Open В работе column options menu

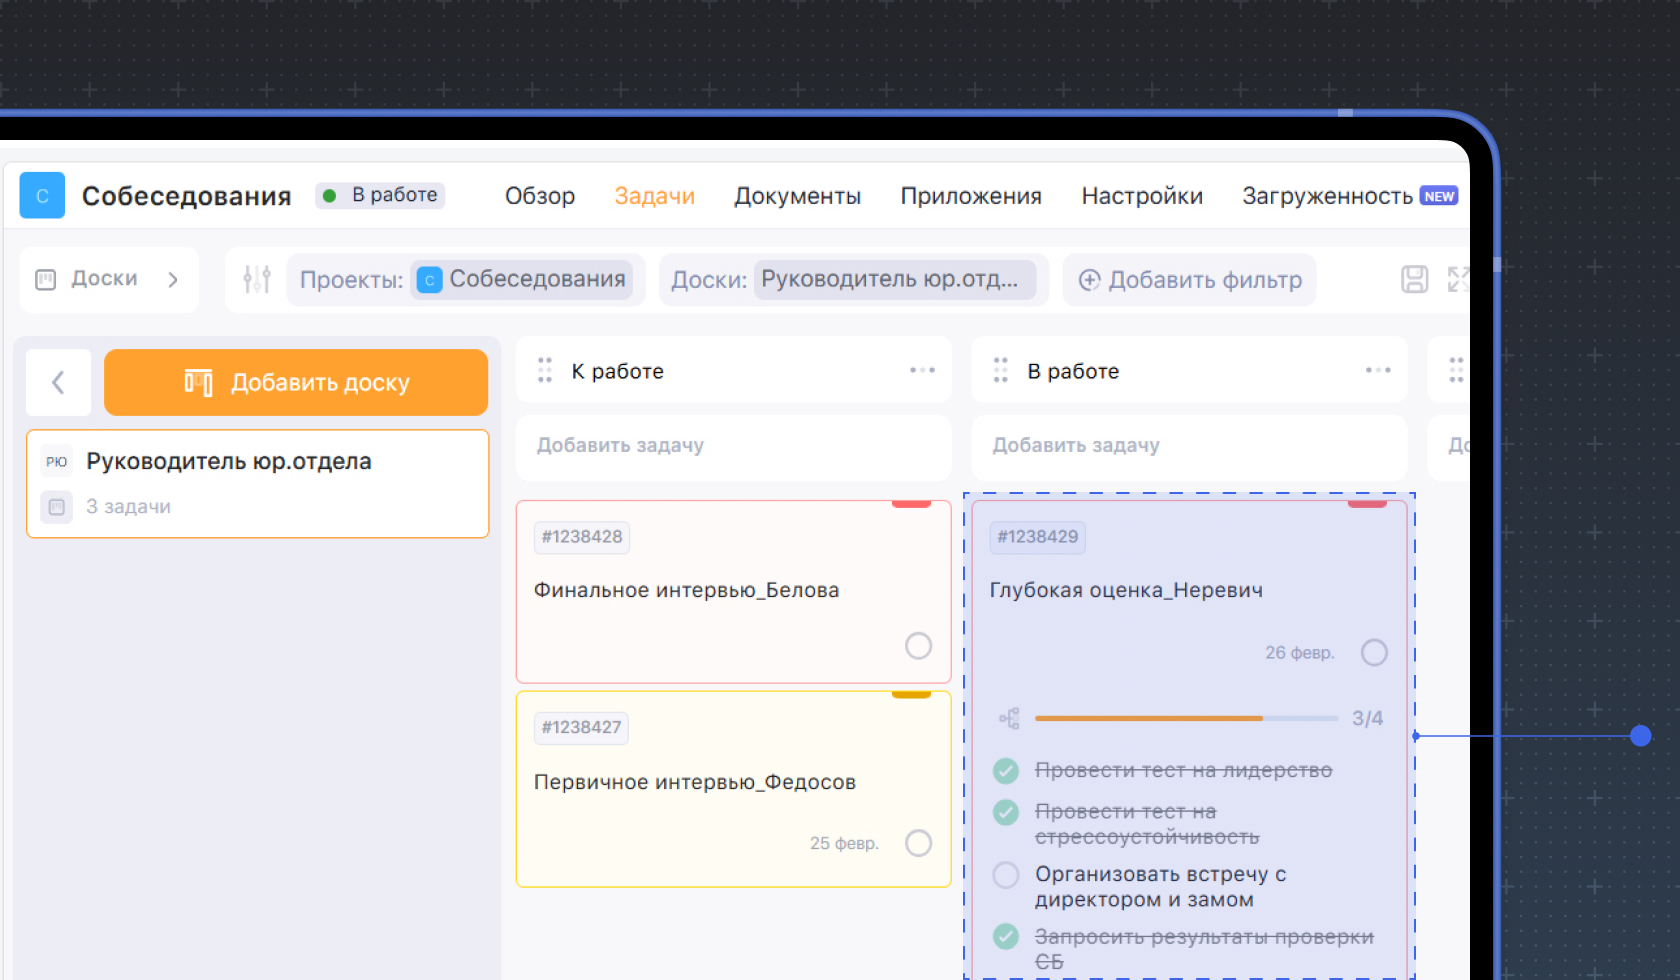tap(1378, 371)
